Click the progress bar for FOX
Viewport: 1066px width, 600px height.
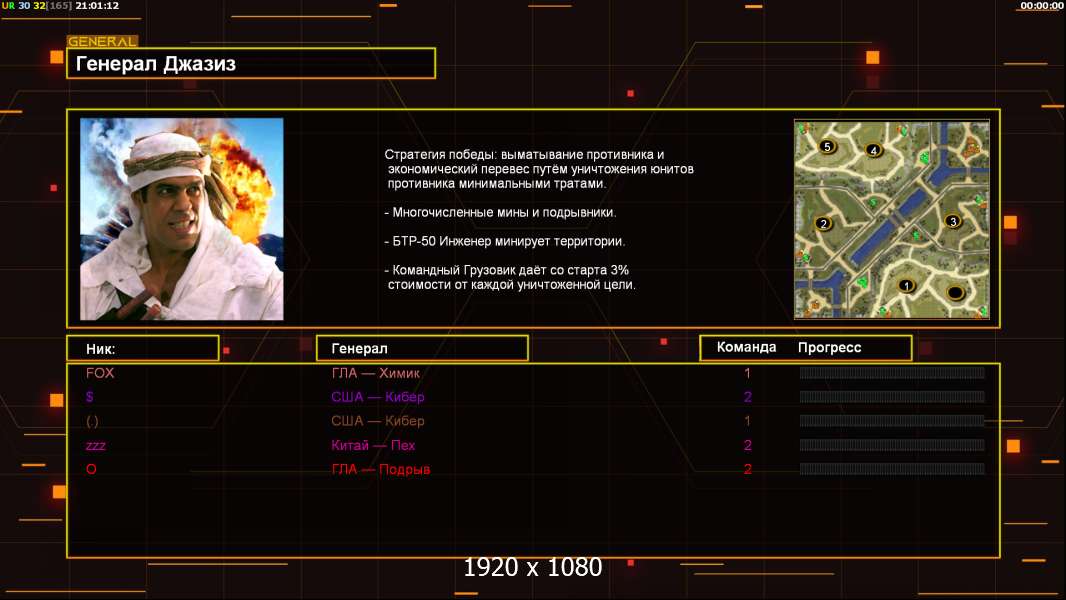892,372
